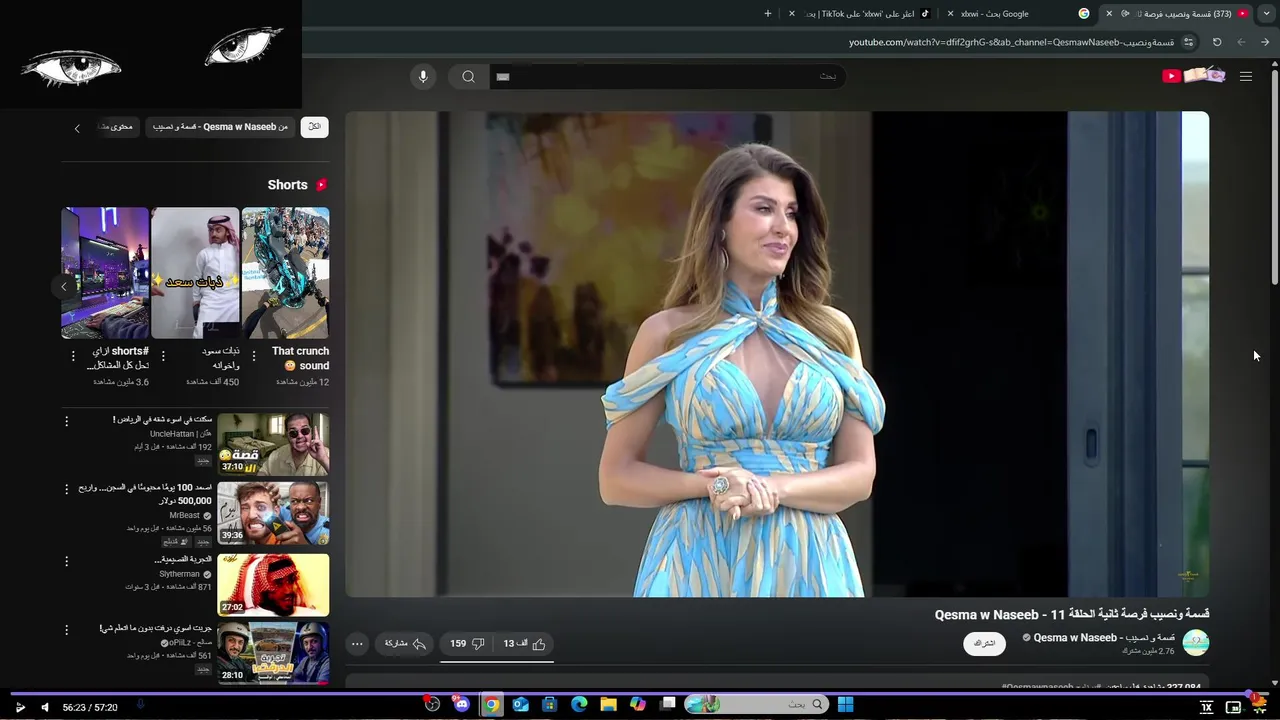Open options menu for the UncleHattan video
The height and width of the screenshot is (720, 1280).
67,421
